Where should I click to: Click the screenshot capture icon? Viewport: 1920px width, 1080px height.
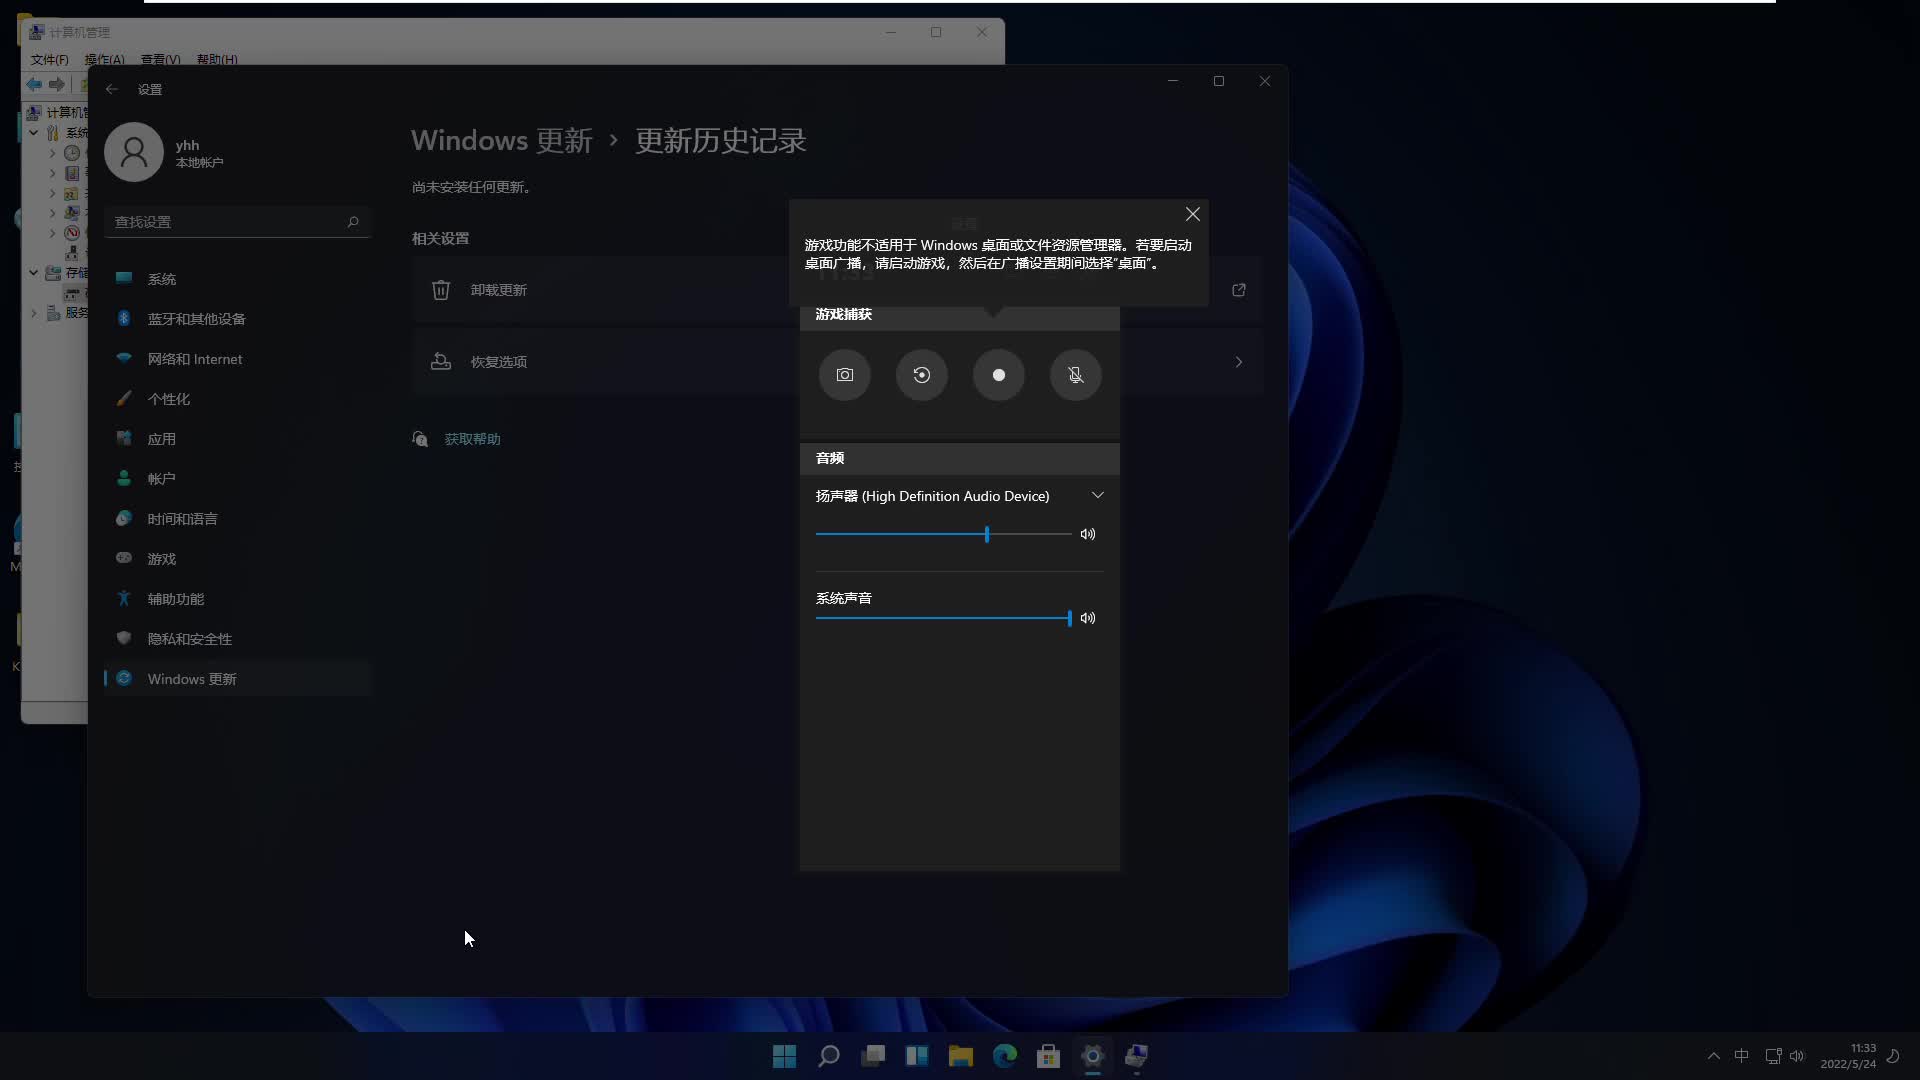(844, 375)
